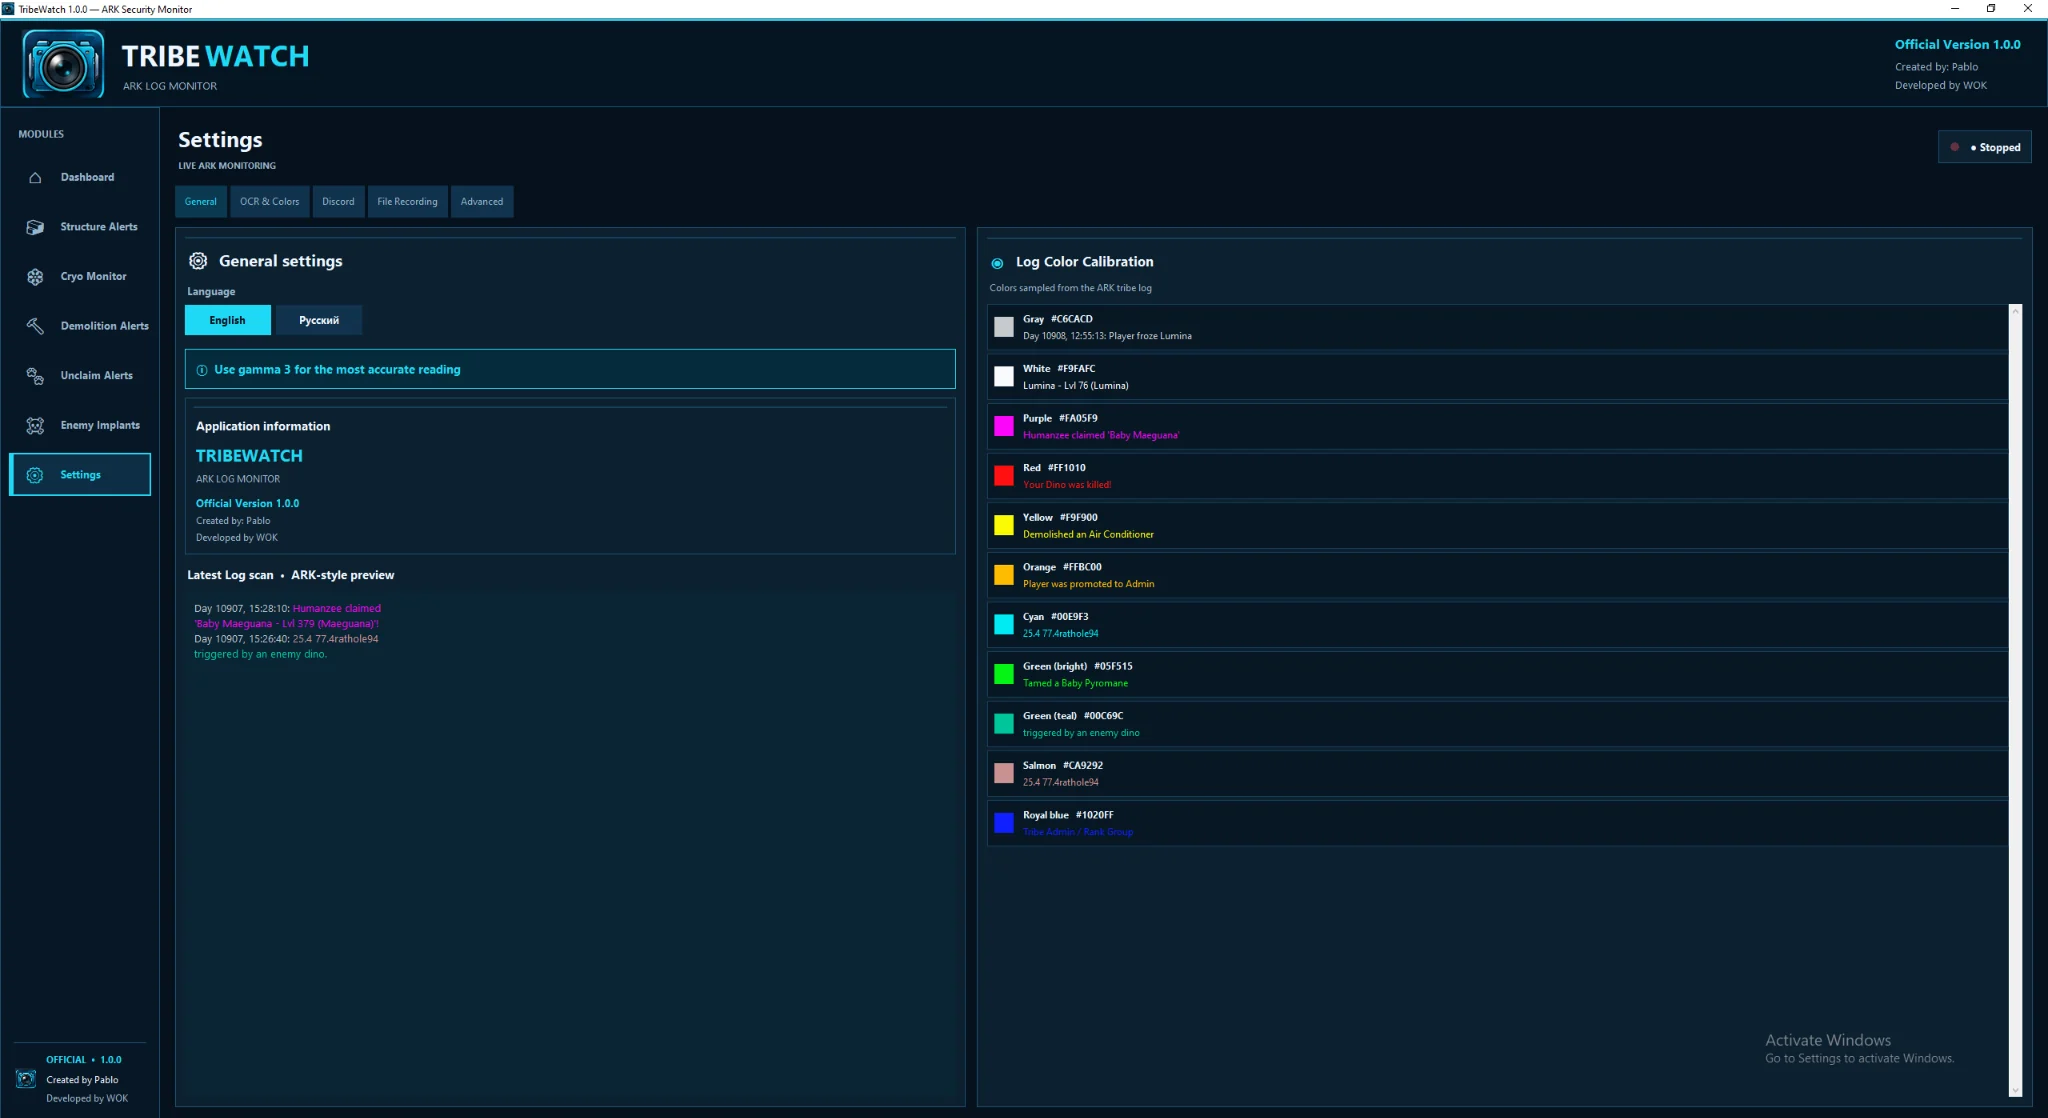This screenshot has height=1118, width=2048.
Task: Click the Orange #FFBC00 swatch
Action: tap(1004, 575)
